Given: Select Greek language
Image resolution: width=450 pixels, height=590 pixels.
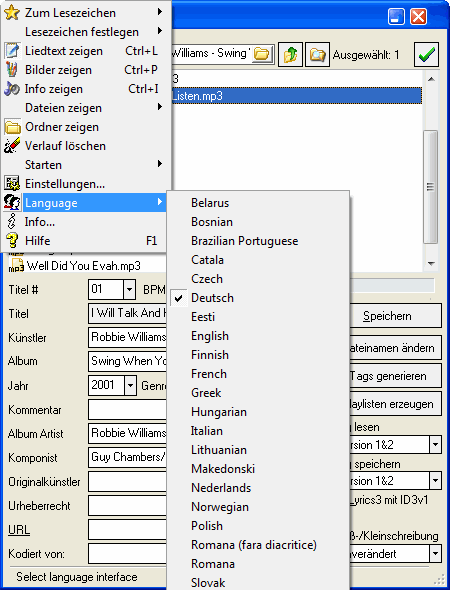Looking at the screenshot, I should point(258,392).
